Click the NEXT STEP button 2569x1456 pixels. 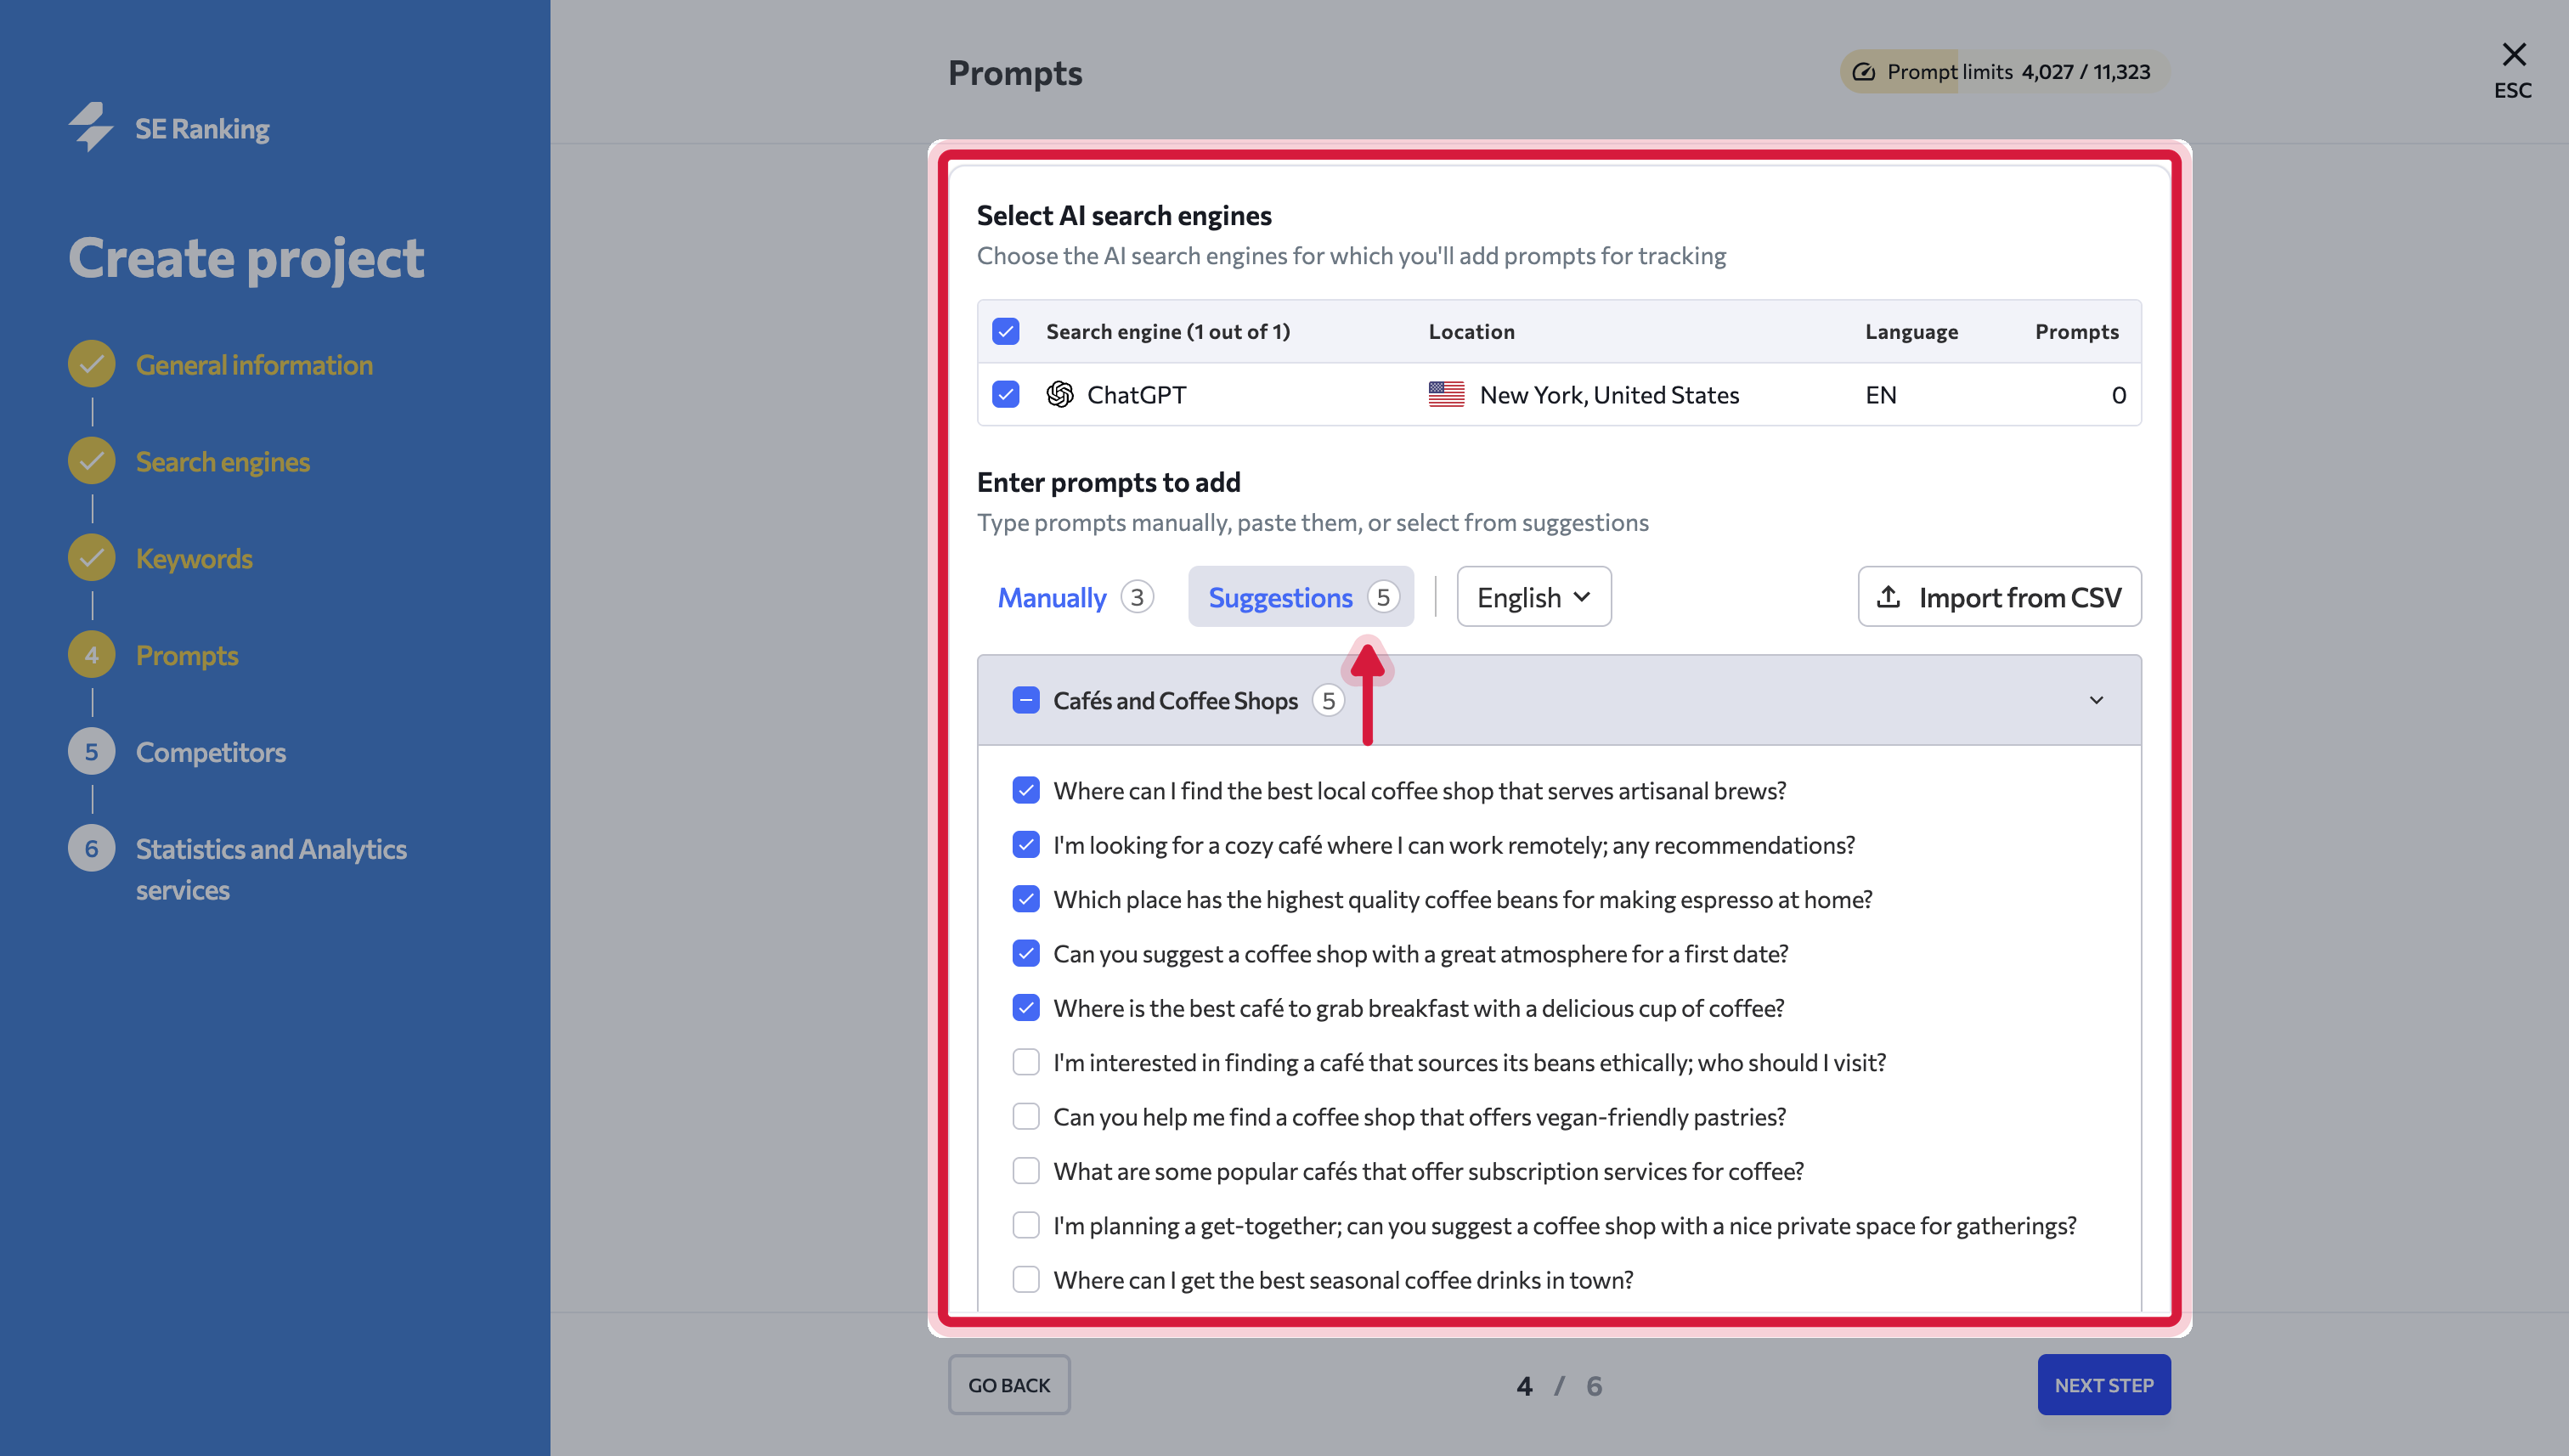2104,1385
